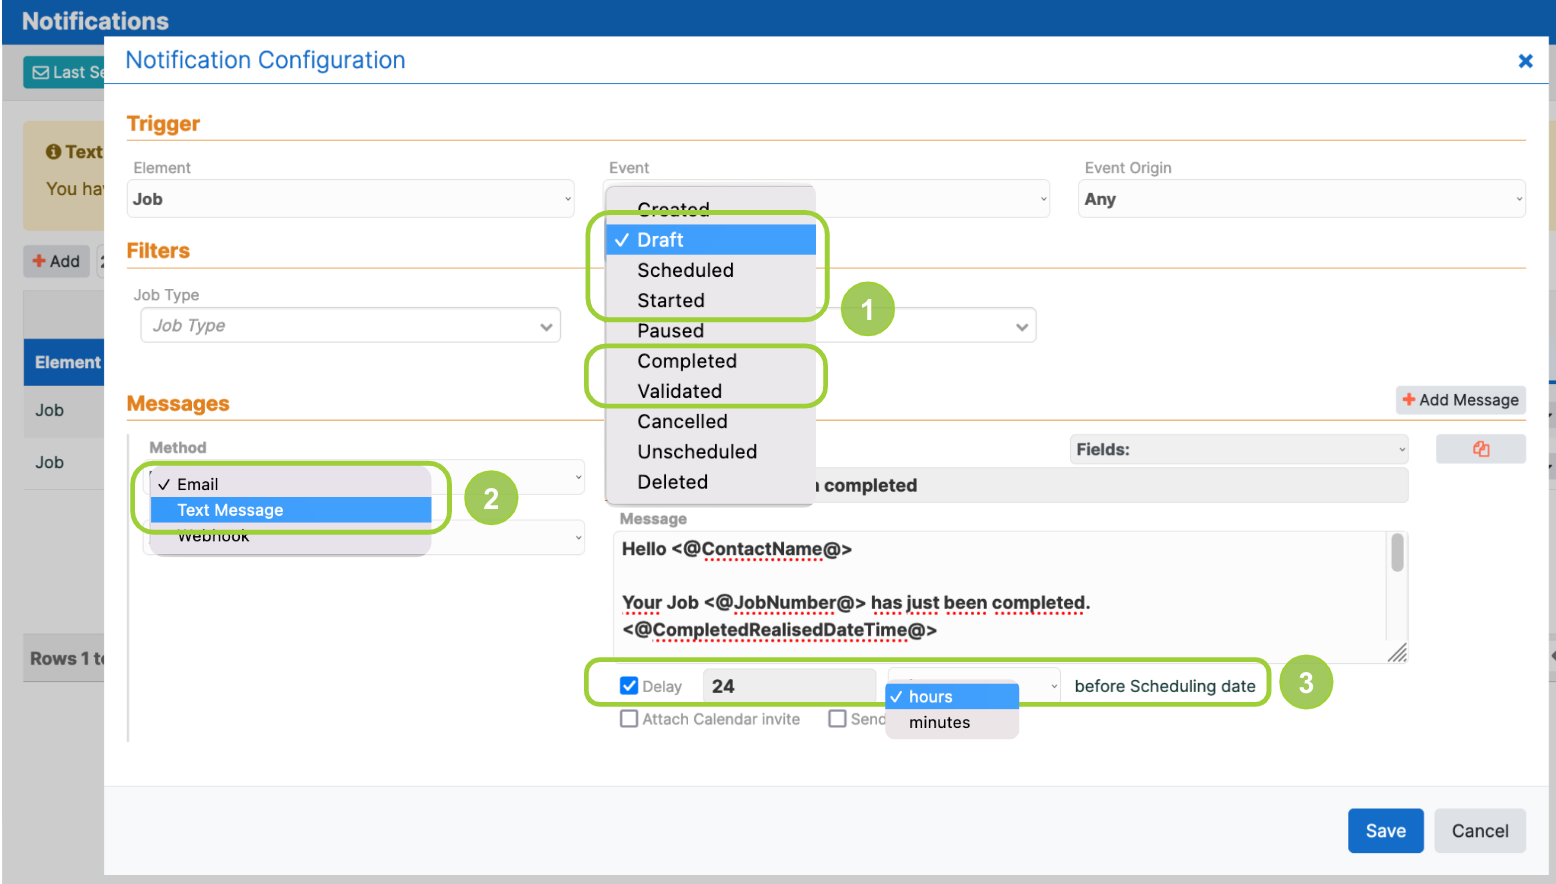Open the Event dropdown arrow
This screenshot has width=1556, height=884.
(x=1043, y=199)
